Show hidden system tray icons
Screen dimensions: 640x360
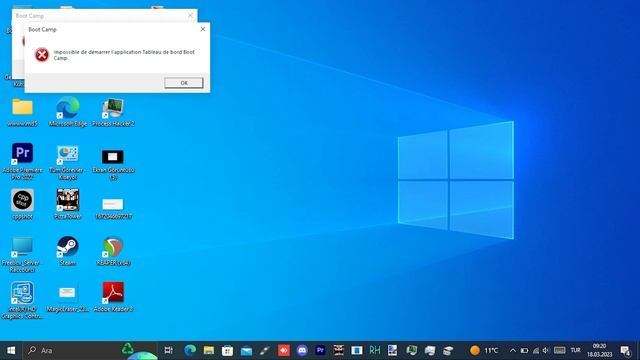tap(513, 350)
